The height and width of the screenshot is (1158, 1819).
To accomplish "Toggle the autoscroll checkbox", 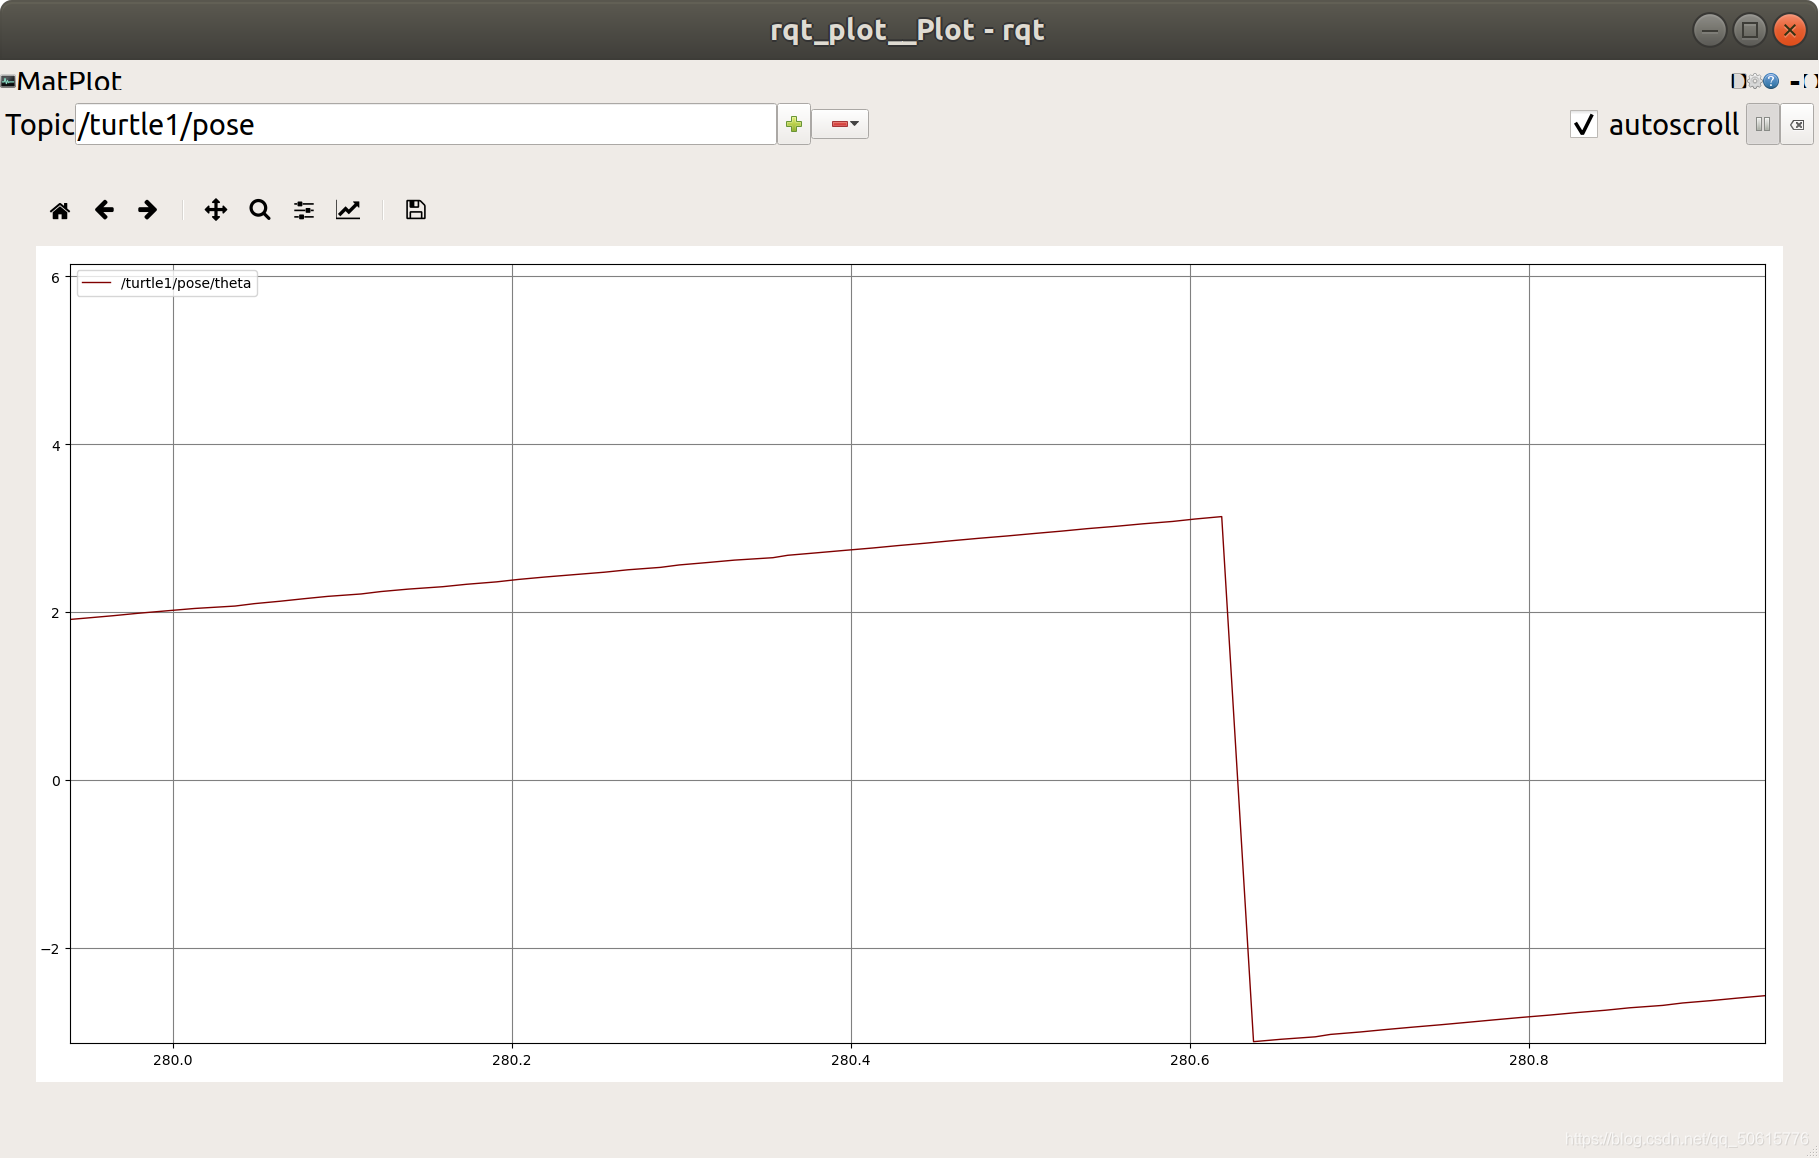I will point(1584,125).
